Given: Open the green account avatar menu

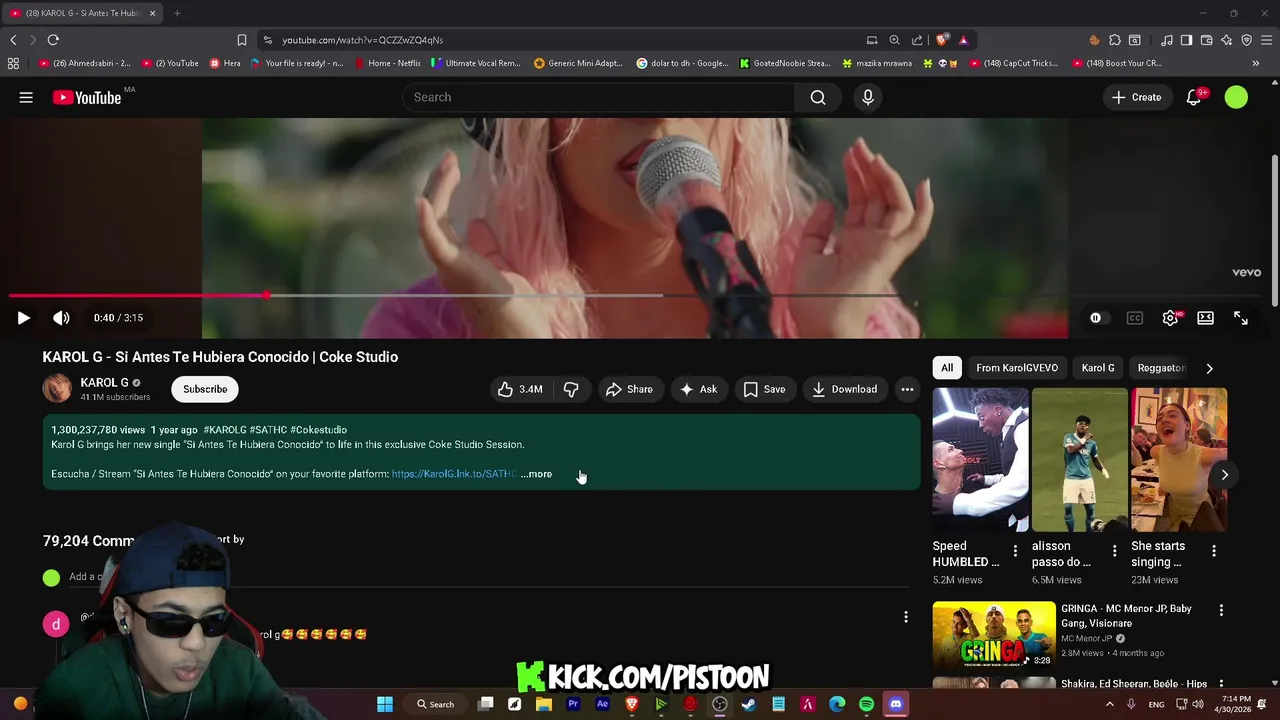Looking at the screenshot, I should coord(1236,97).
